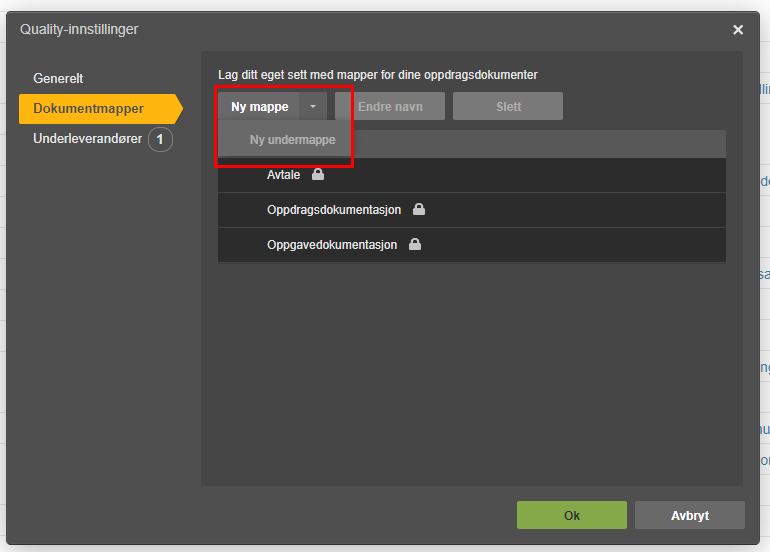Click the Slett button

coord(508,107)
